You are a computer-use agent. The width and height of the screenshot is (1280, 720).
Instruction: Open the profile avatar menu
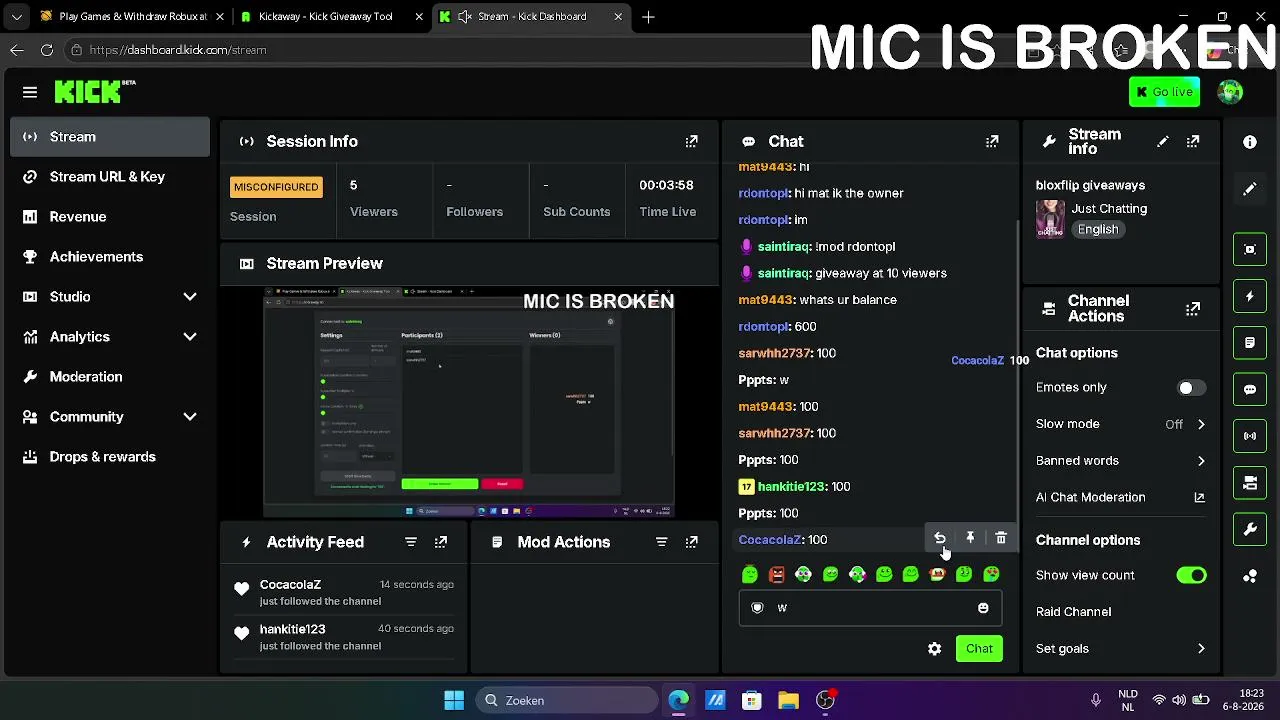[x=1230, y=92]
